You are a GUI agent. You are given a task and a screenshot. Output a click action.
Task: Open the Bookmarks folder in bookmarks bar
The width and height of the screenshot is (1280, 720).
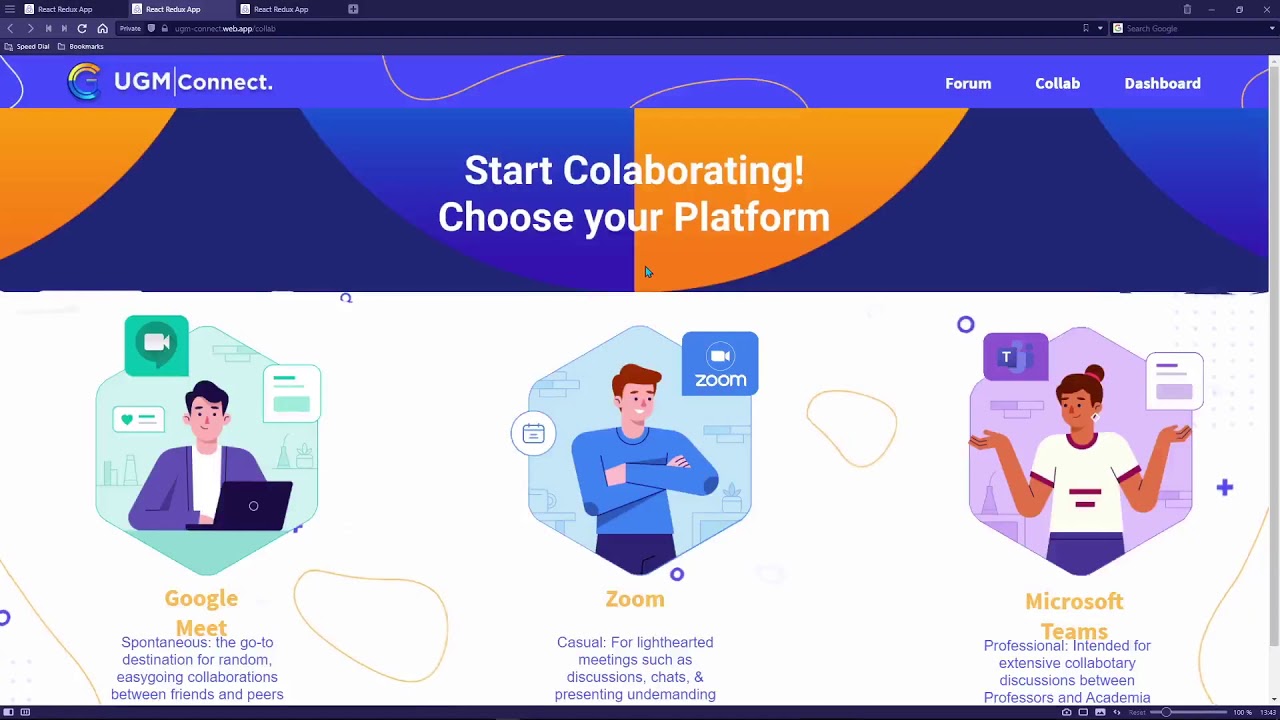(x=81, y=46)
